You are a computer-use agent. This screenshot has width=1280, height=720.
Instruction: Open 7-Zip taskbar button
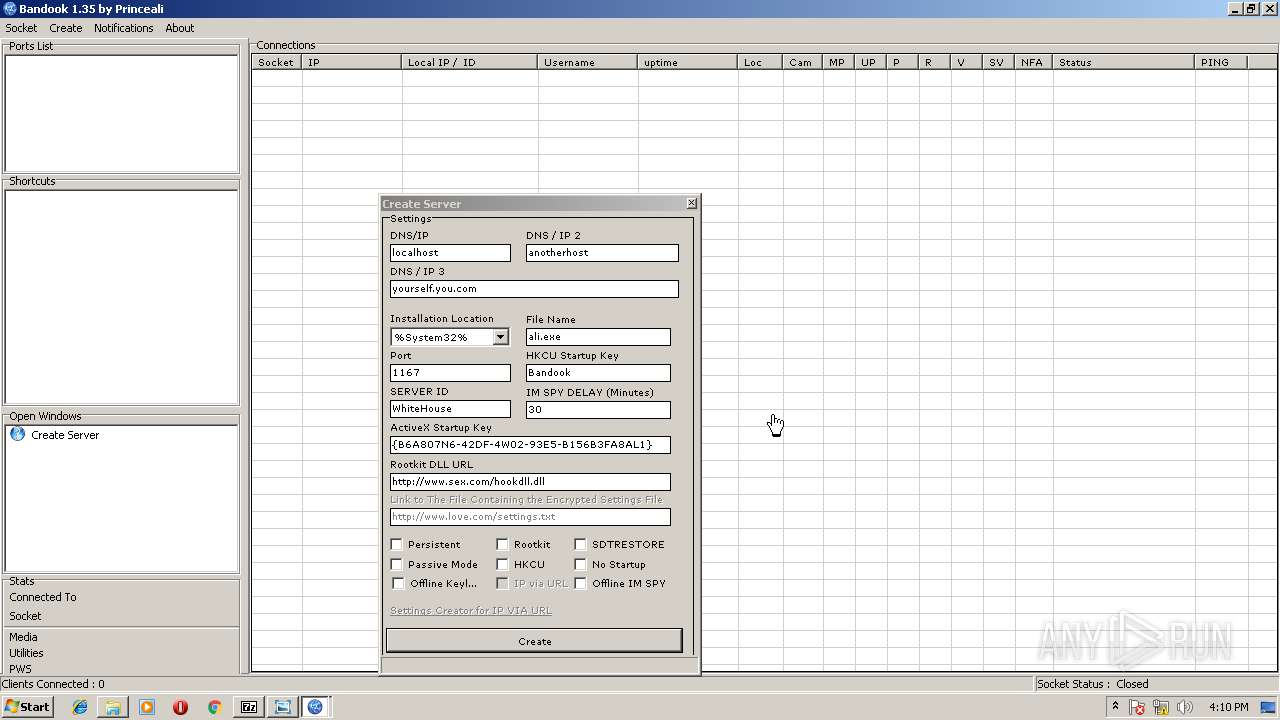pos(249,707)
